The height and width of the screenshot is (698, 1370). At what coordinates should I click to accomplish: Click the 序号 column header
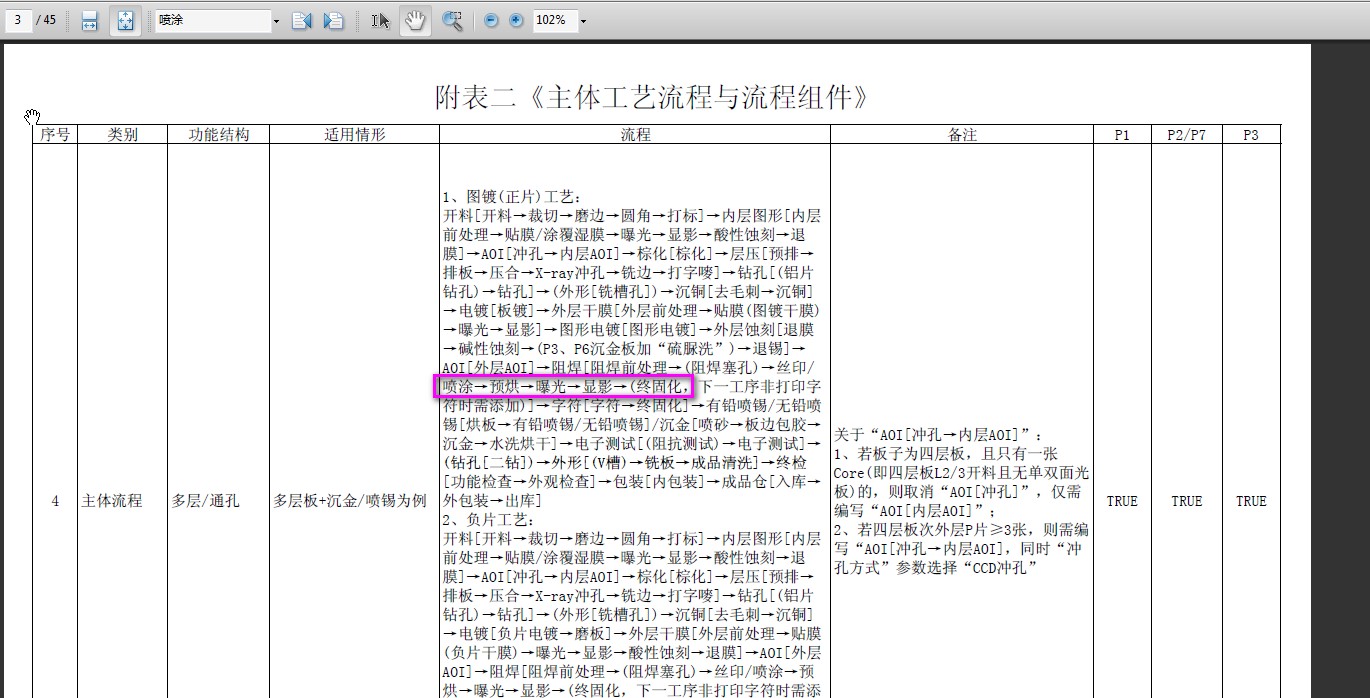pyautogui.click(x=55, y=134)
